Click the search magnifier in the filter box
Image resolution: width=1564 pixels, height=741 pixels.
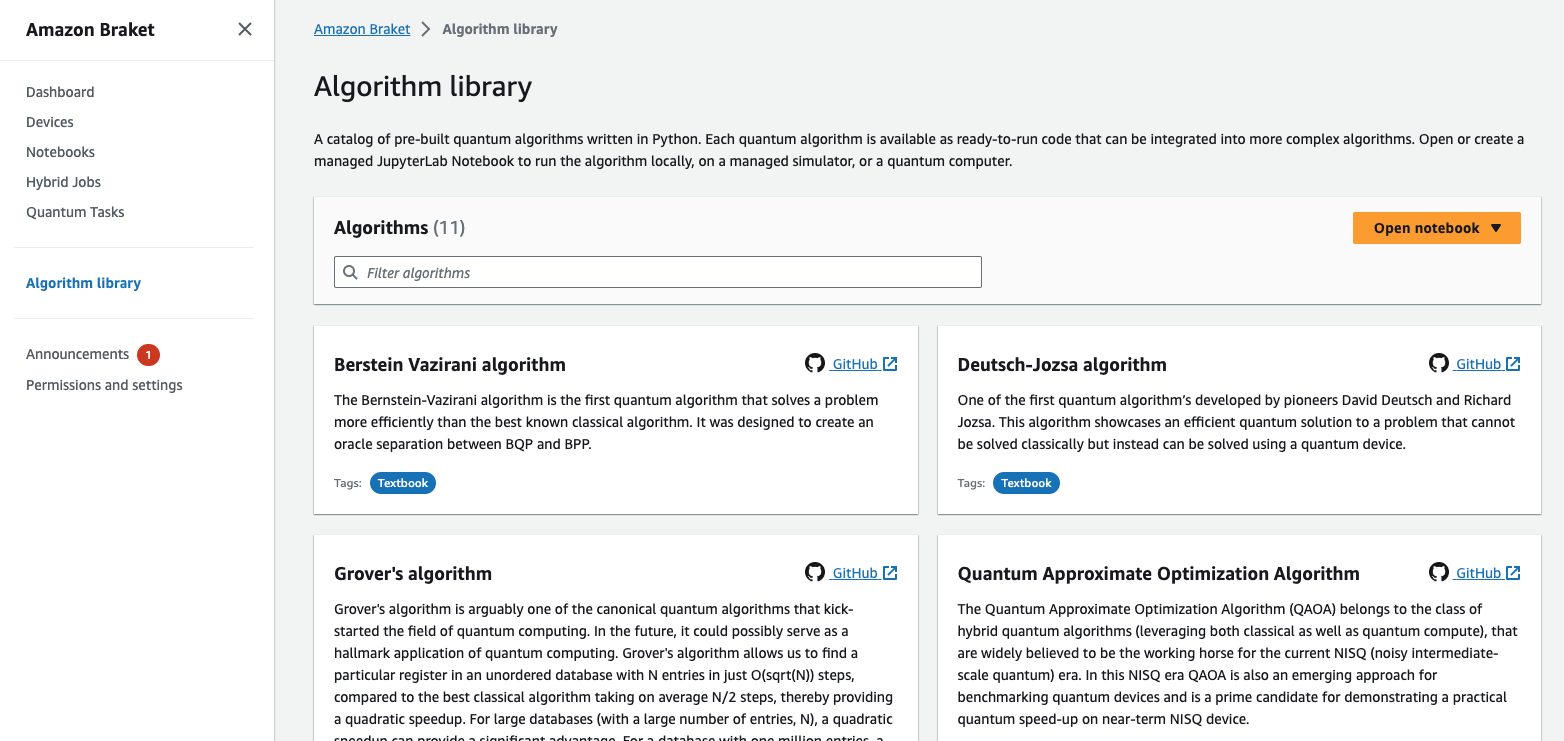pos(350,272)
